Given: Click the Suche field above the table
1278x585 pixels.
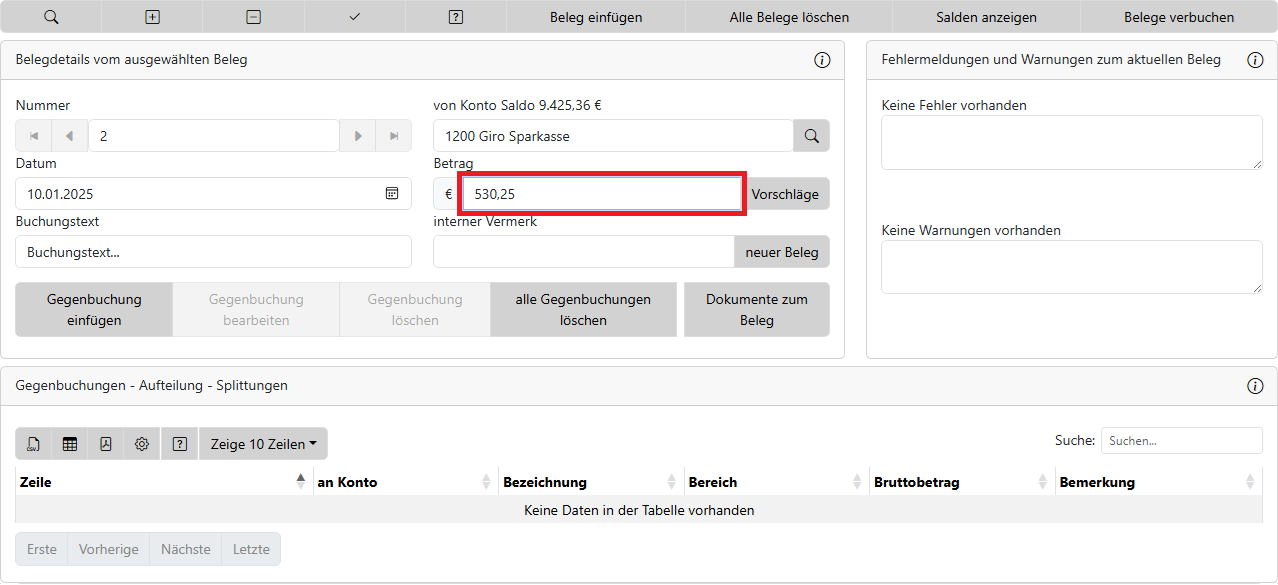Looking at the screenshot, I should point(1181,441).
